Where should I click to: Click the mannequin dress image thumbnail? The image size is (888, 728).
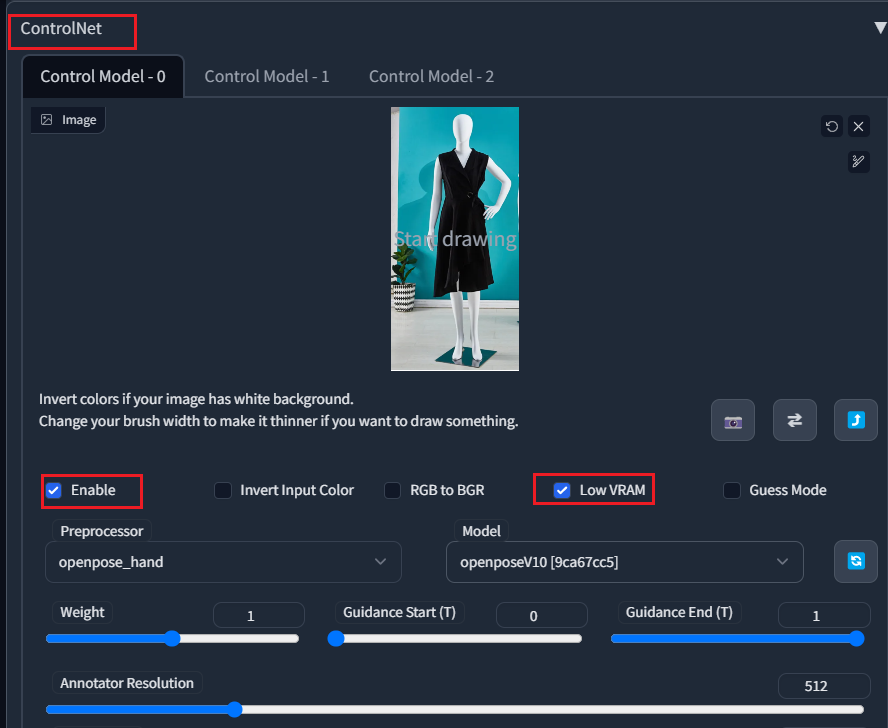pos(455,239)
